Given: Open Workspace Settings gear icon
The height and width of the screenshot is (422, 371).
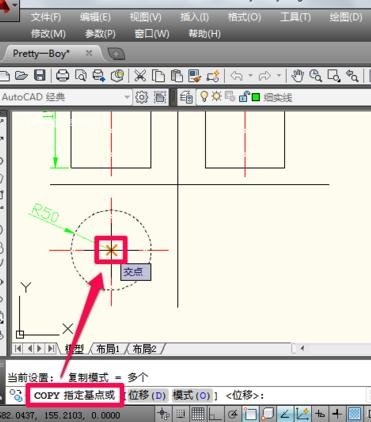Looking at the screenshot, I should 142,97.
